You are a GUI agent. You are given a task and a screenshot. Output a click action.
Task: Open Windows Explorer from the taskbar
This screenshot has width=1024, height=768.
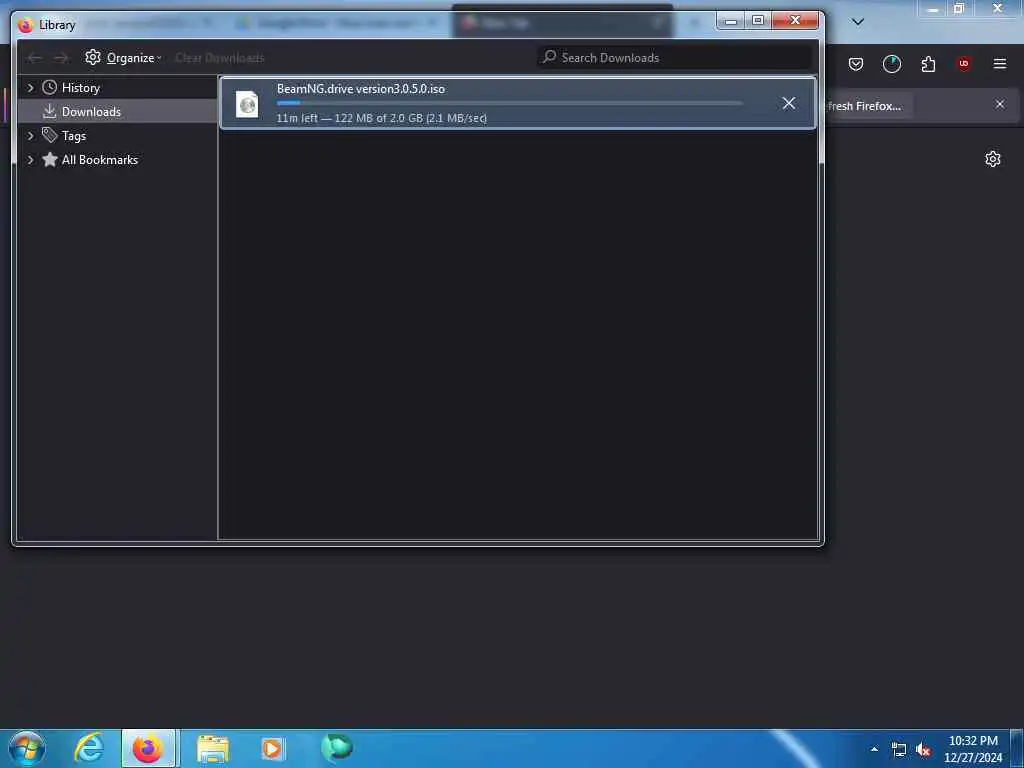coord(213,749)
